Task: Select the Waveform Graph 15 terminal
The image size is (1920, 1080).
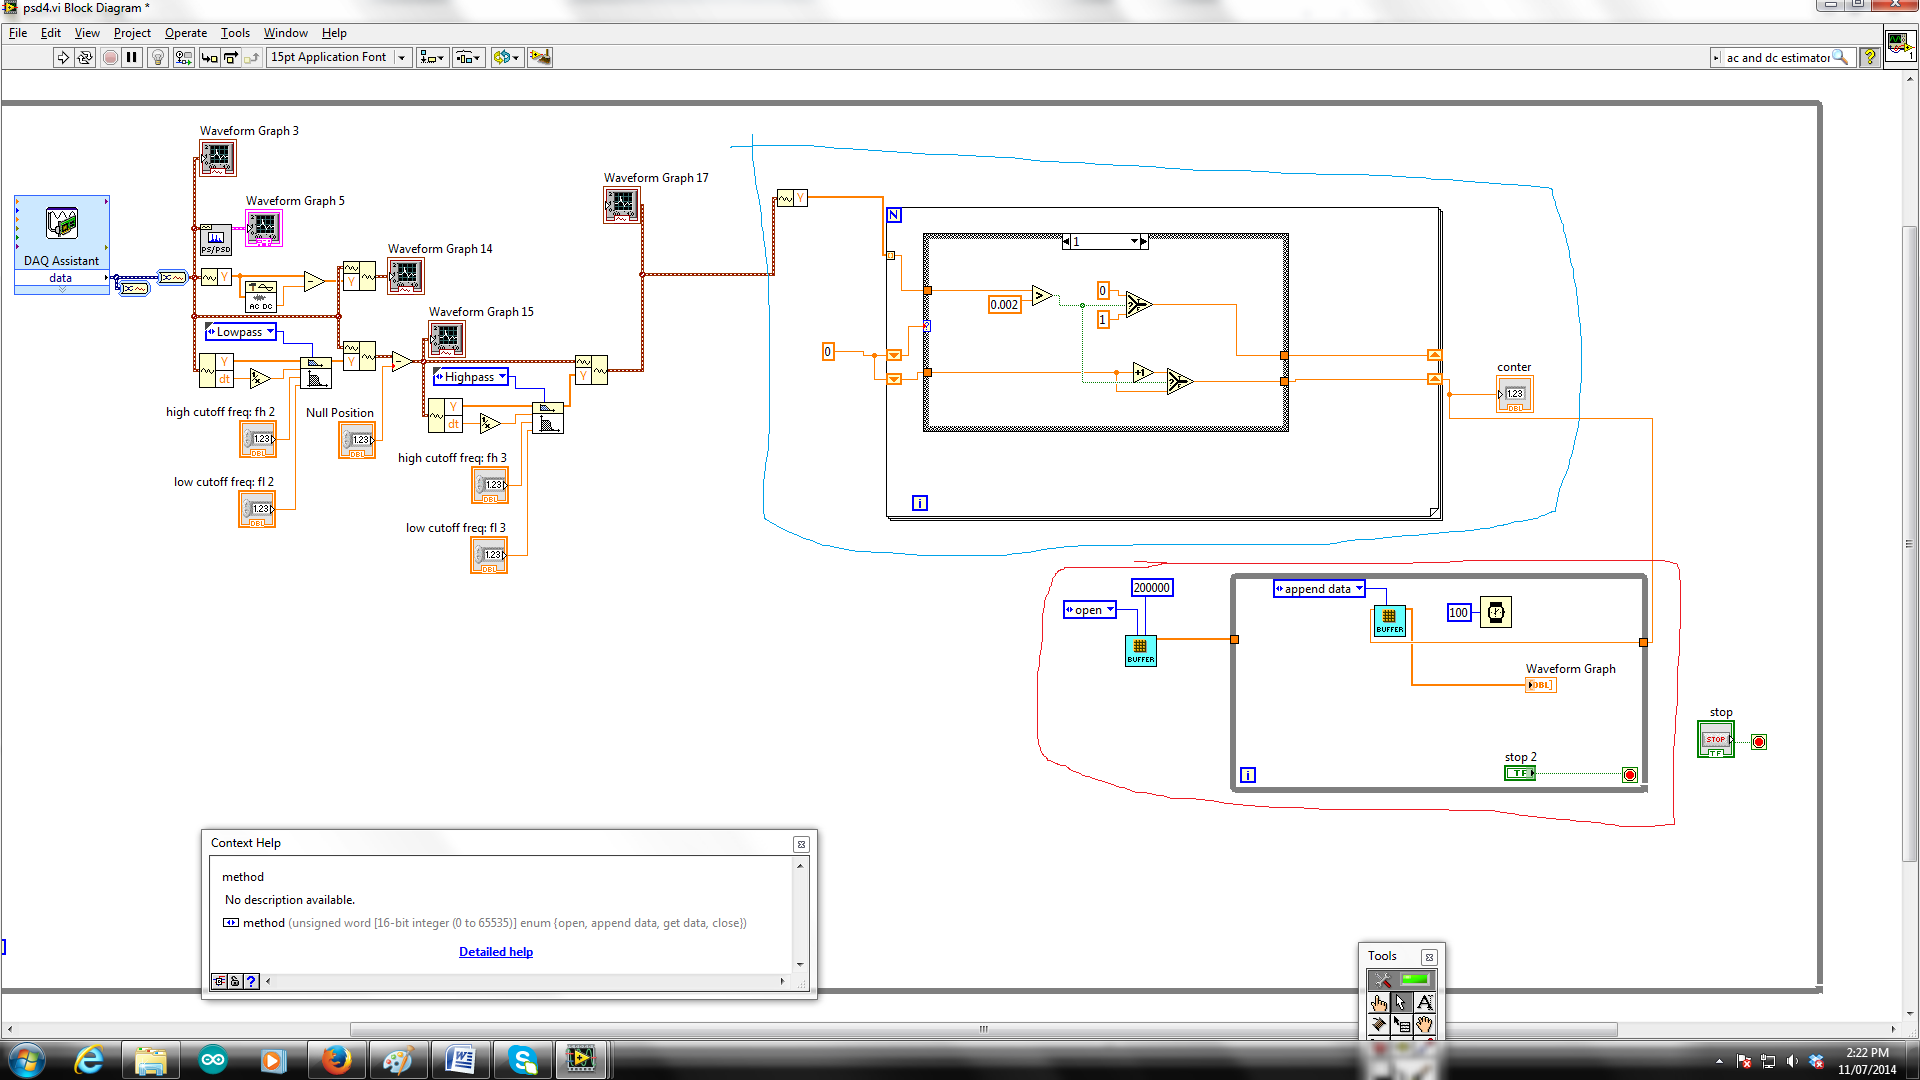Action: coord(447,339)
